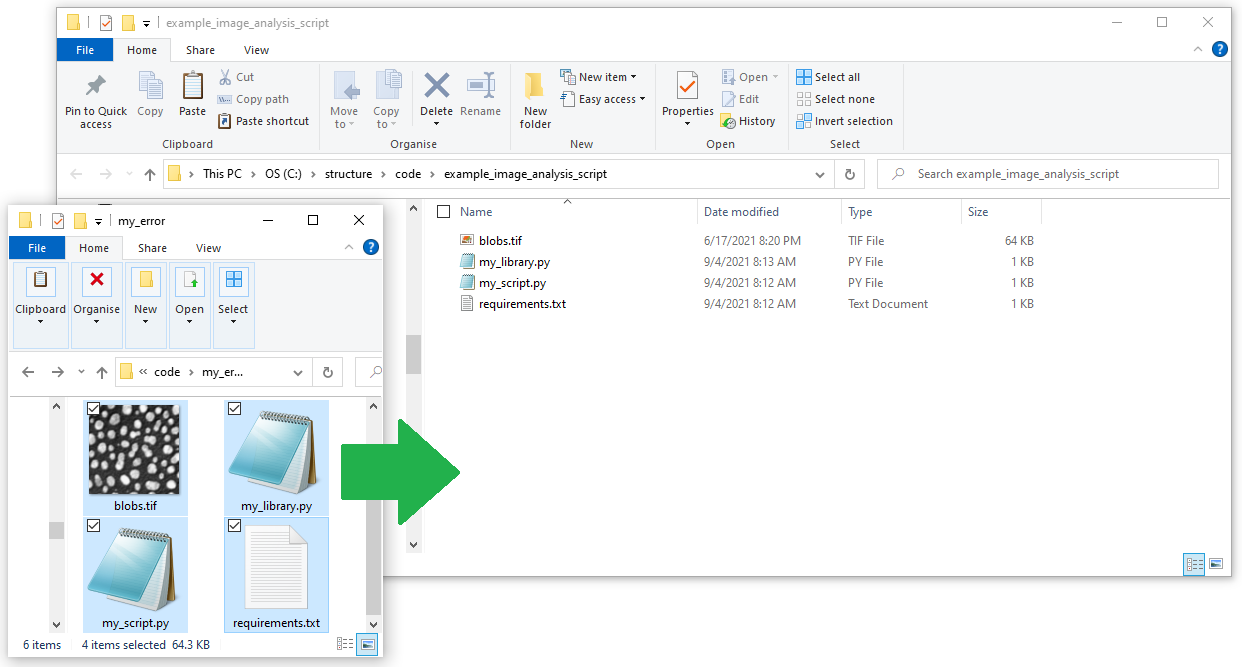1242x667 pixels.
Task: Open the File menu in my_error window
Action: (x=37, y=248)
